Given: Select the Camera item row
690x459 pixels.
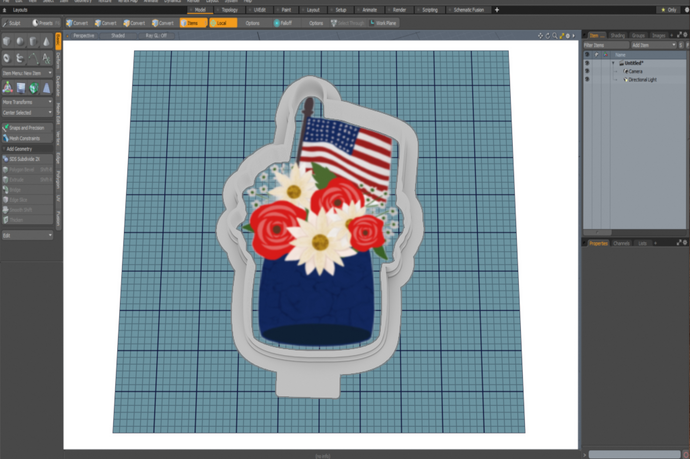Looking at the screenshot, I should click(x=635, y=71).
